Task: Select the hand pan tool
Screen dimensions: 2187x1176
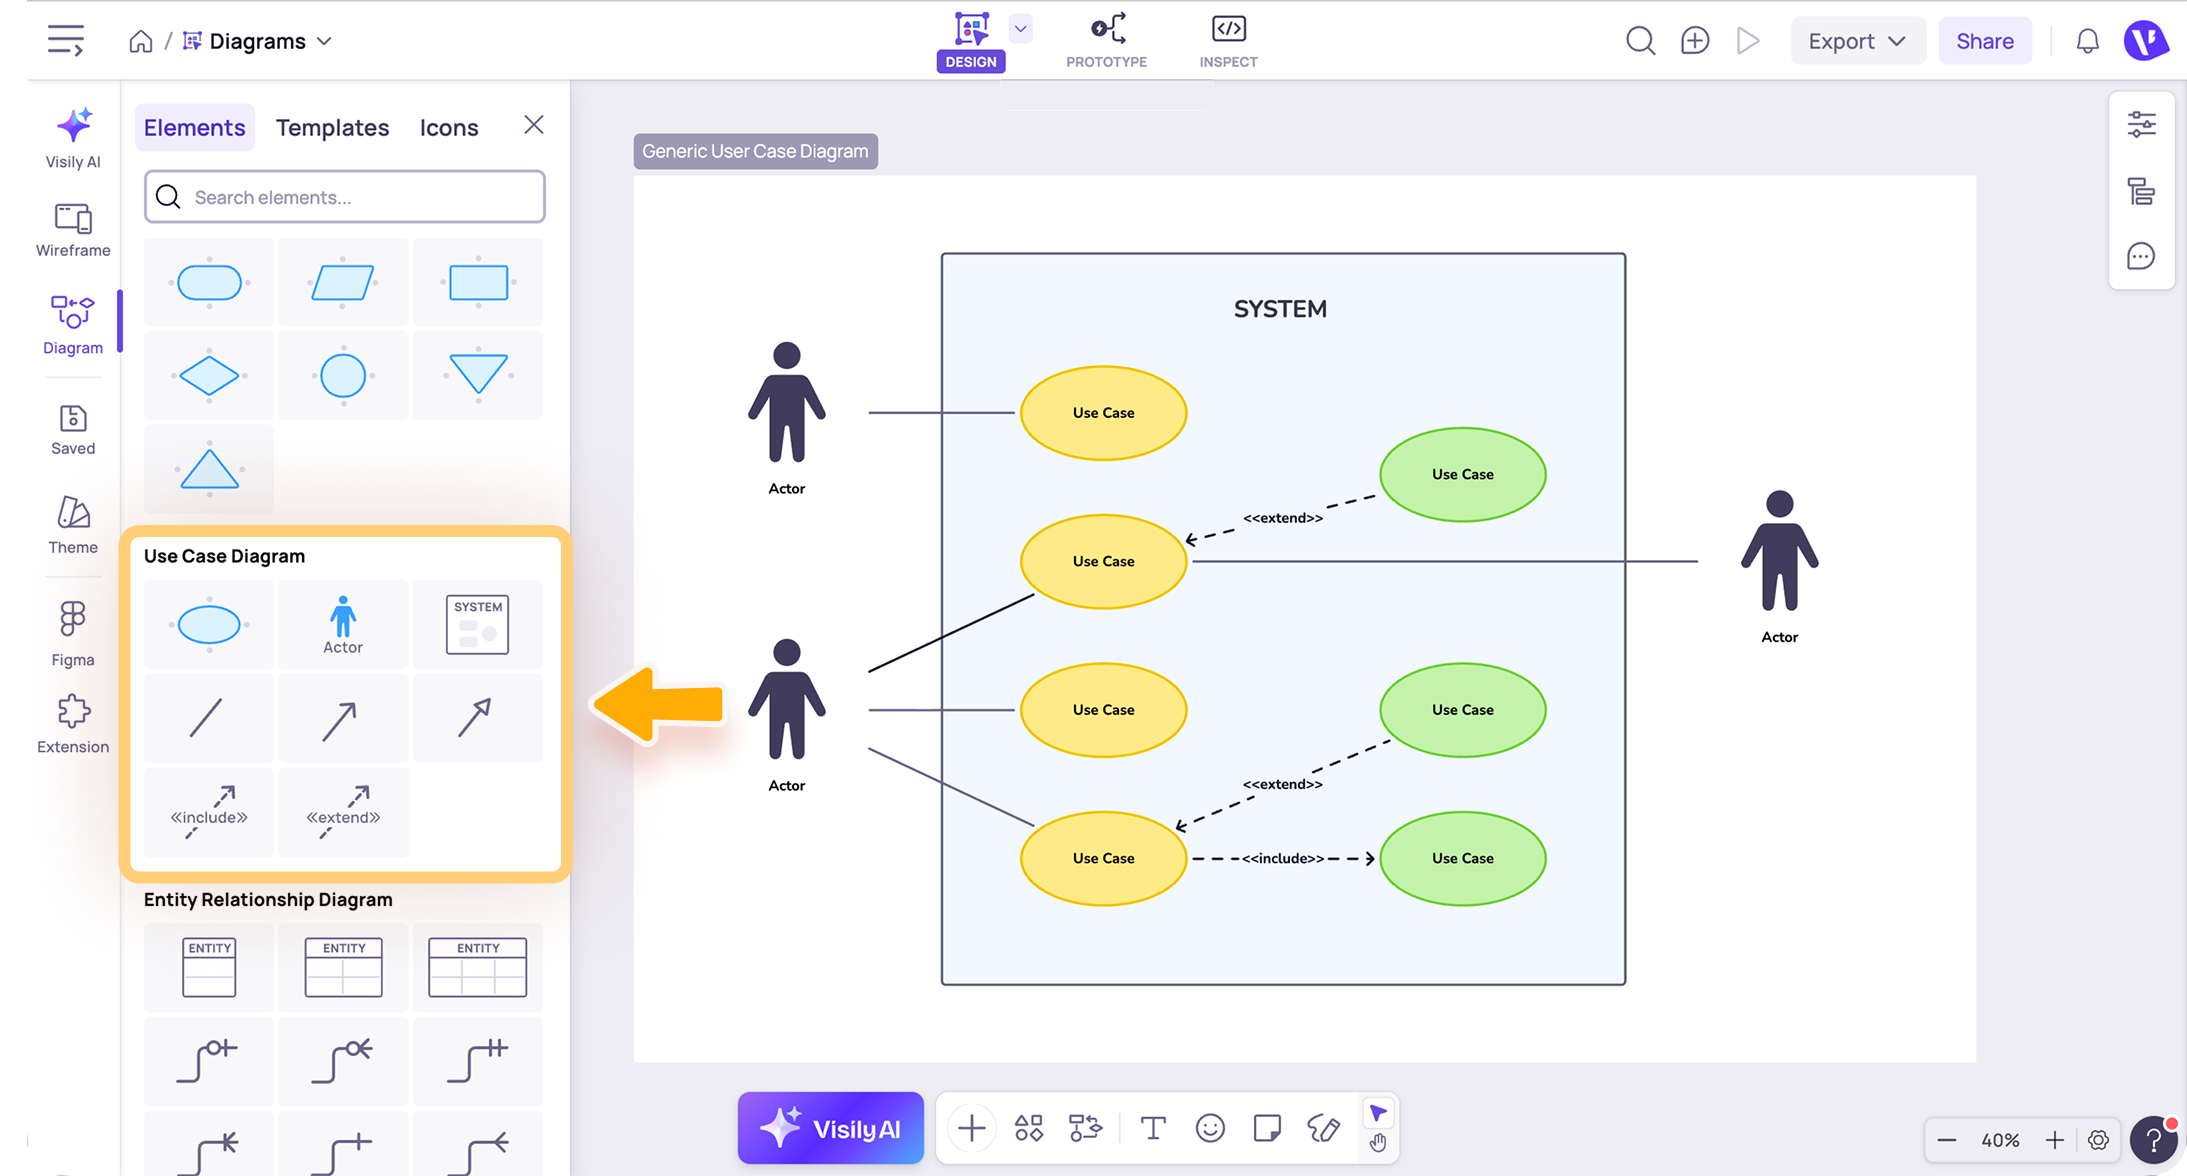Action: [x=1378, y=1142]
